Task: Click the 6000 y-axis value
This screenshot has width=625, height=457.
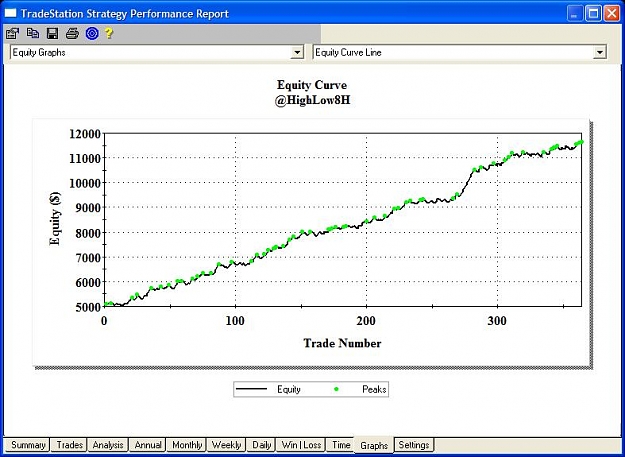Action: pos(88,282)
